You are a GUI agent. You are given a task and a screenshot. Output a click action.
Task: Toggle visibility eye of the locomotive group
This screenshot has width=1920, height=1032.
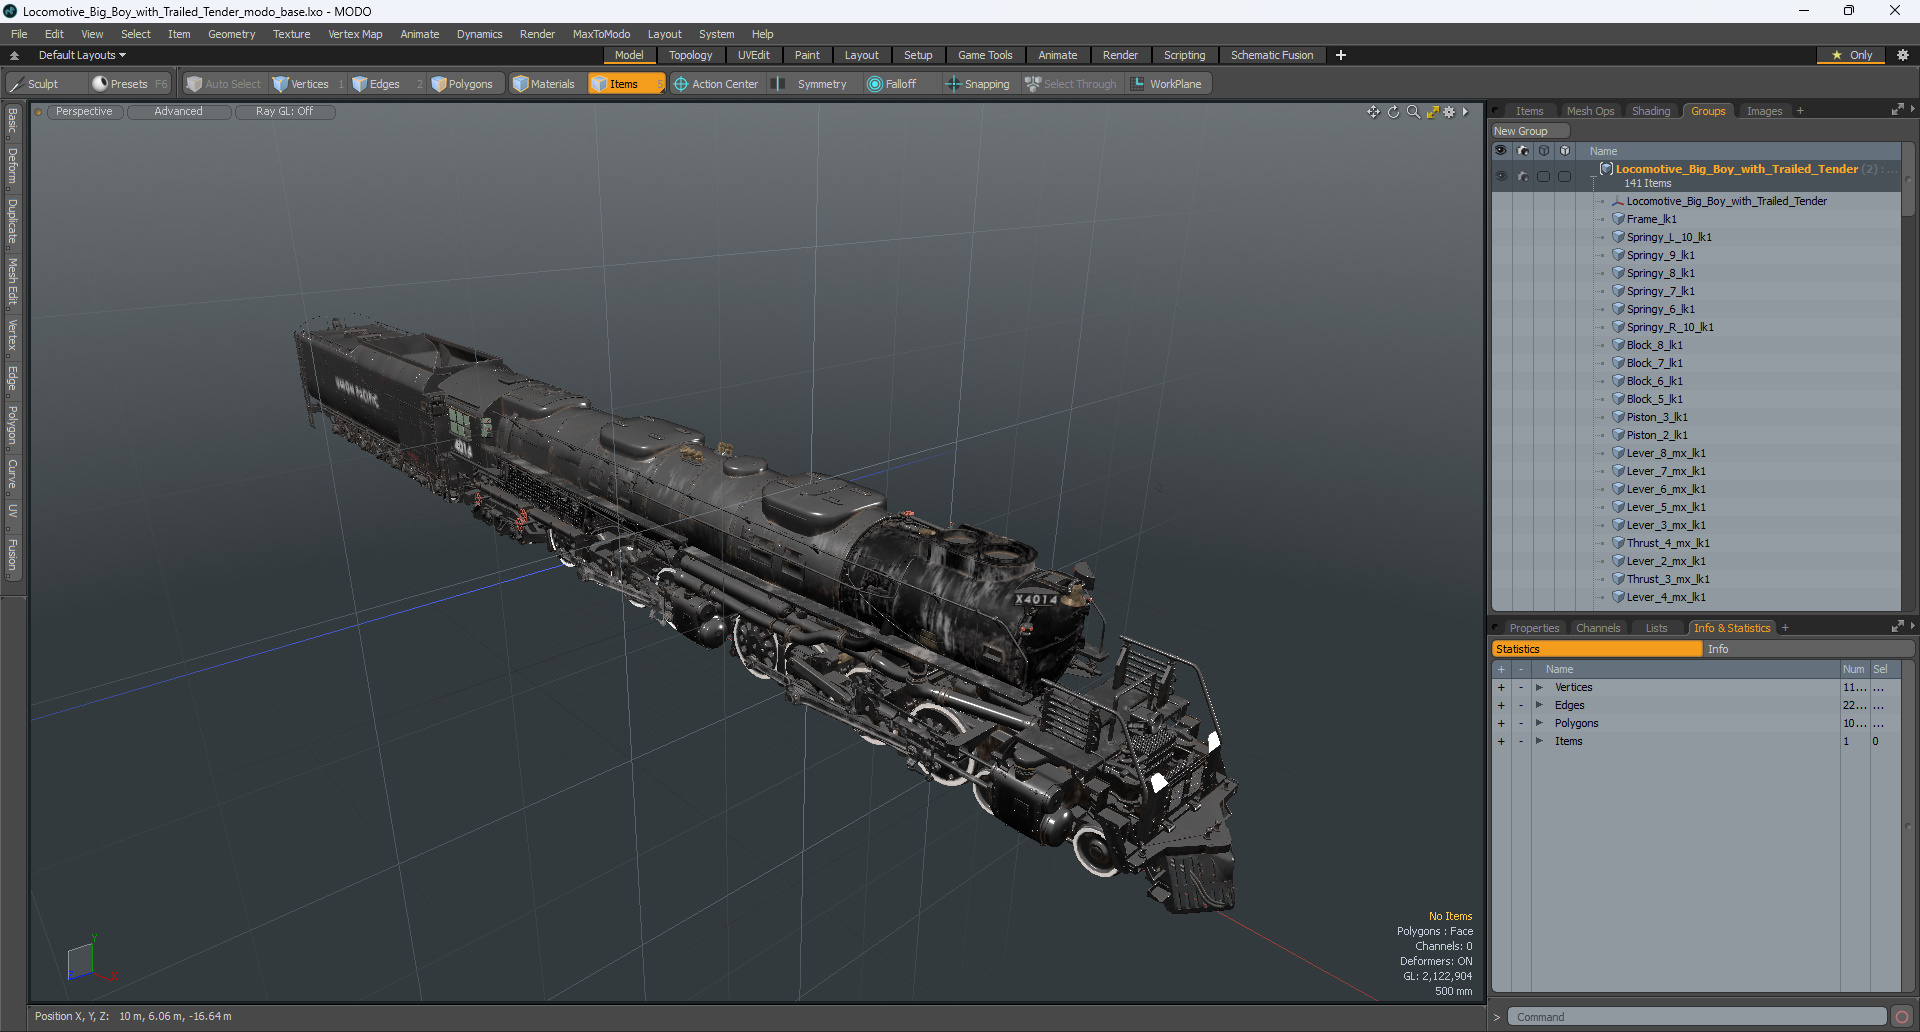[x=1501, y=176]
